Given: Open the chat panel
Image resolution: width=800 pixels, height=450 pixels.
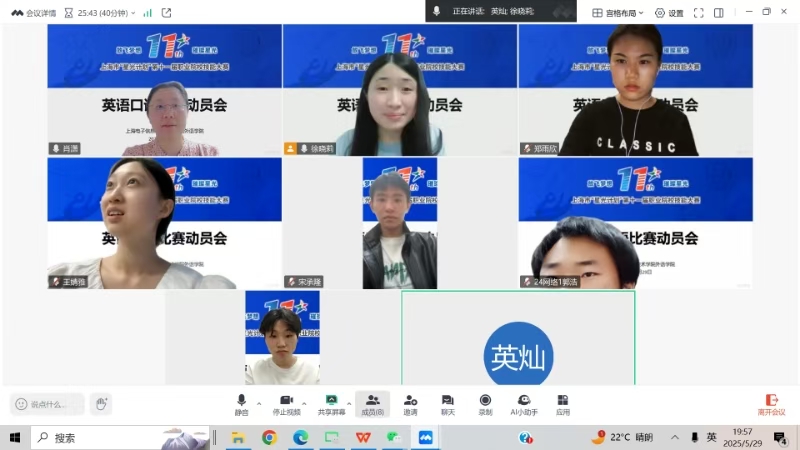Looking at the screenshot, I should 447,403.
